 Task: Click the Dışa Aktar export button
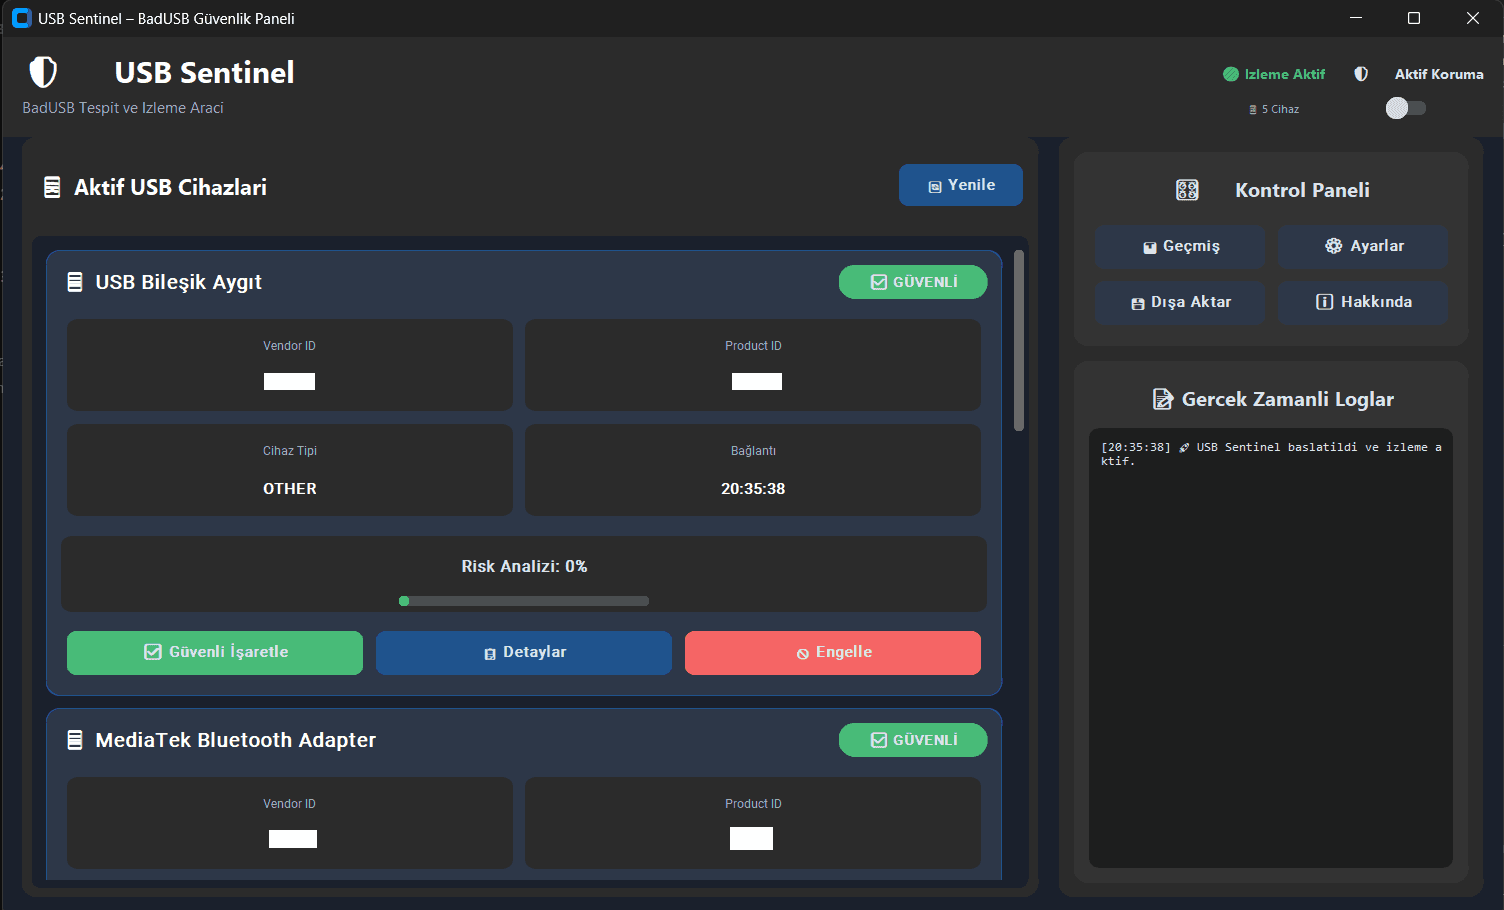coord(1181,302)
